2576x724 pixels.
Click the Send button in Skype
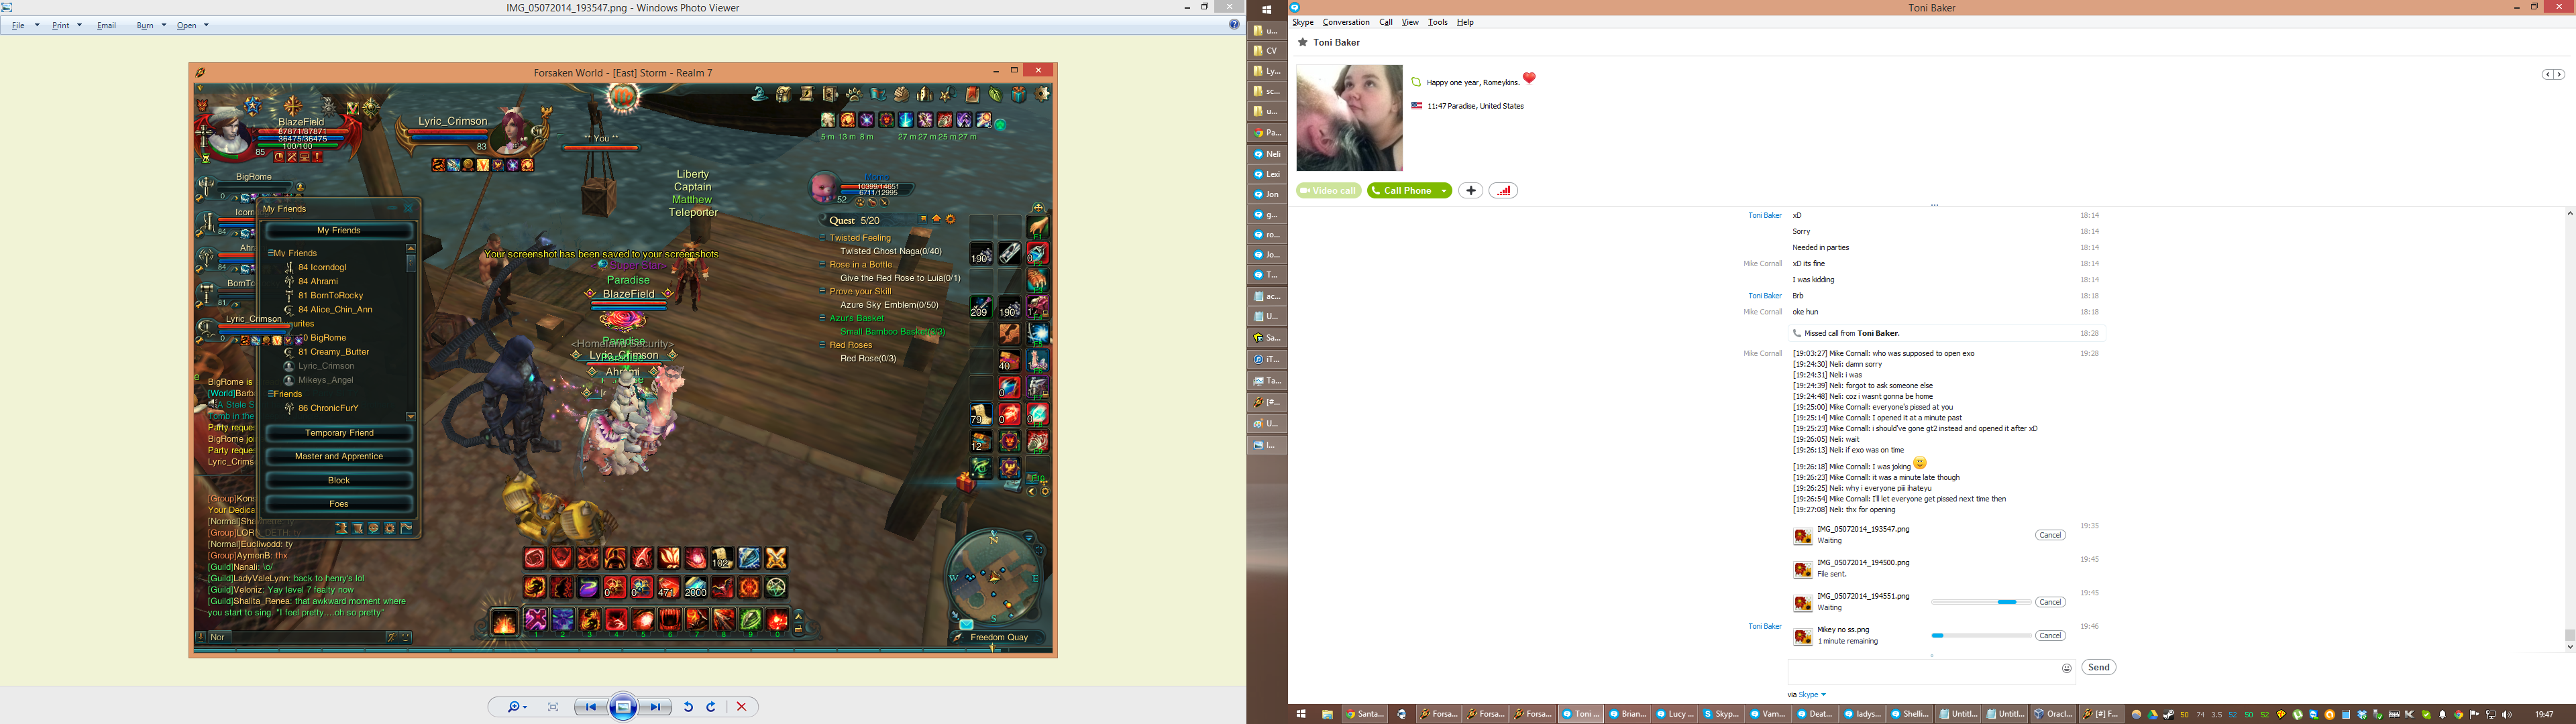coord(2098,668)
